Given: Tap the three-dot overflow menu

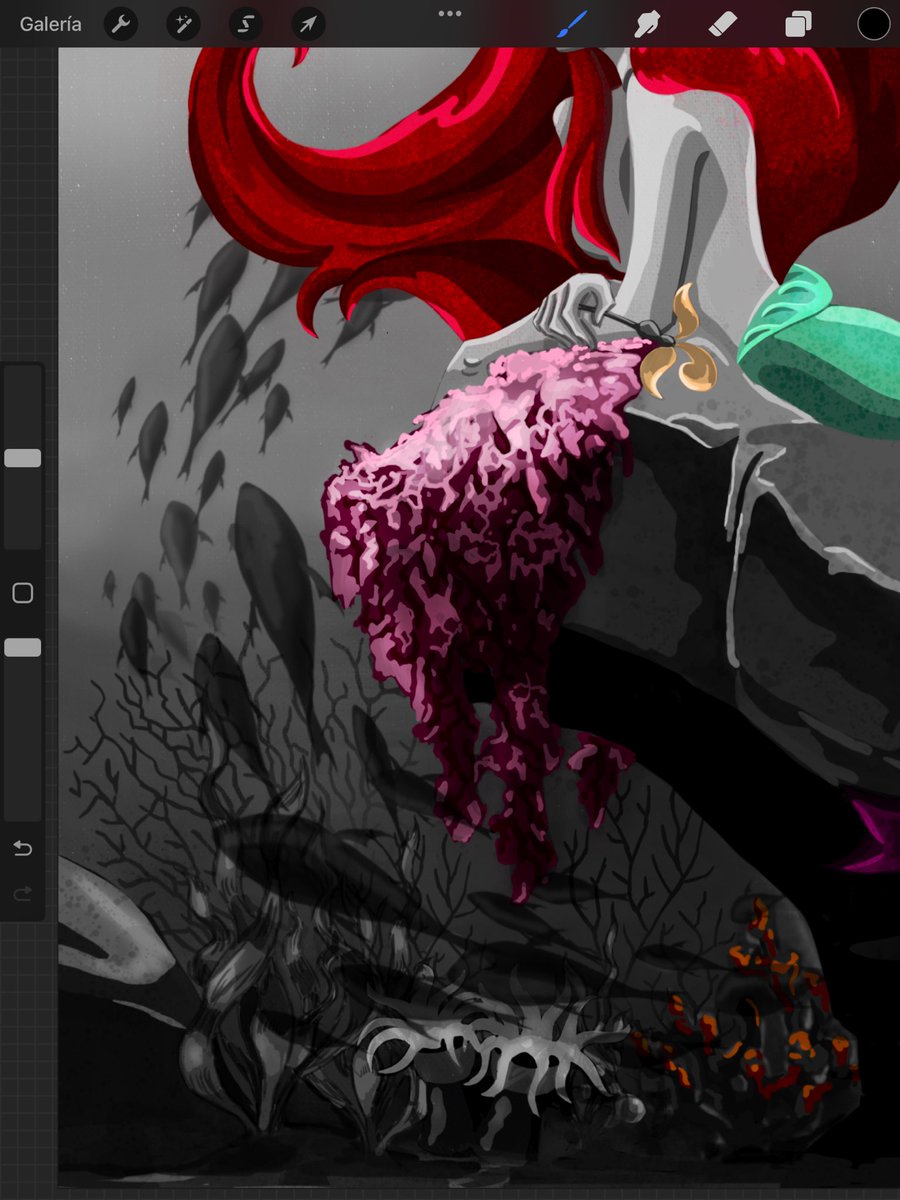Looking at the screenshot, I should (450, 14).
